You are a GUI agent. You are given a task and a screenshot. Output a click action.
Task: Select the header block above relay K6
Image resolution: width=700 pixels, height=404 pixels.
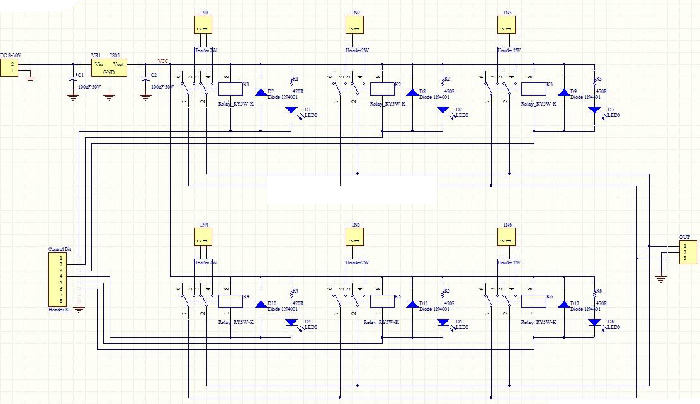(506, 237)
